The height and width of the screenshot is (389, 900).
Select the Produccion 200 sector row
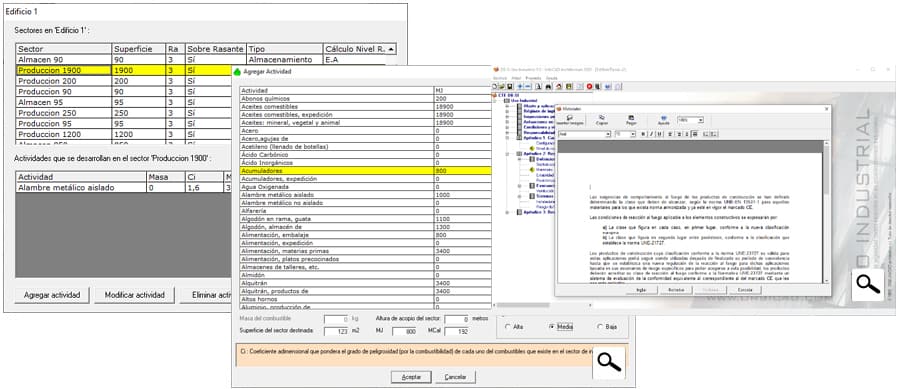pyautogui.click(x=123, y=81)
